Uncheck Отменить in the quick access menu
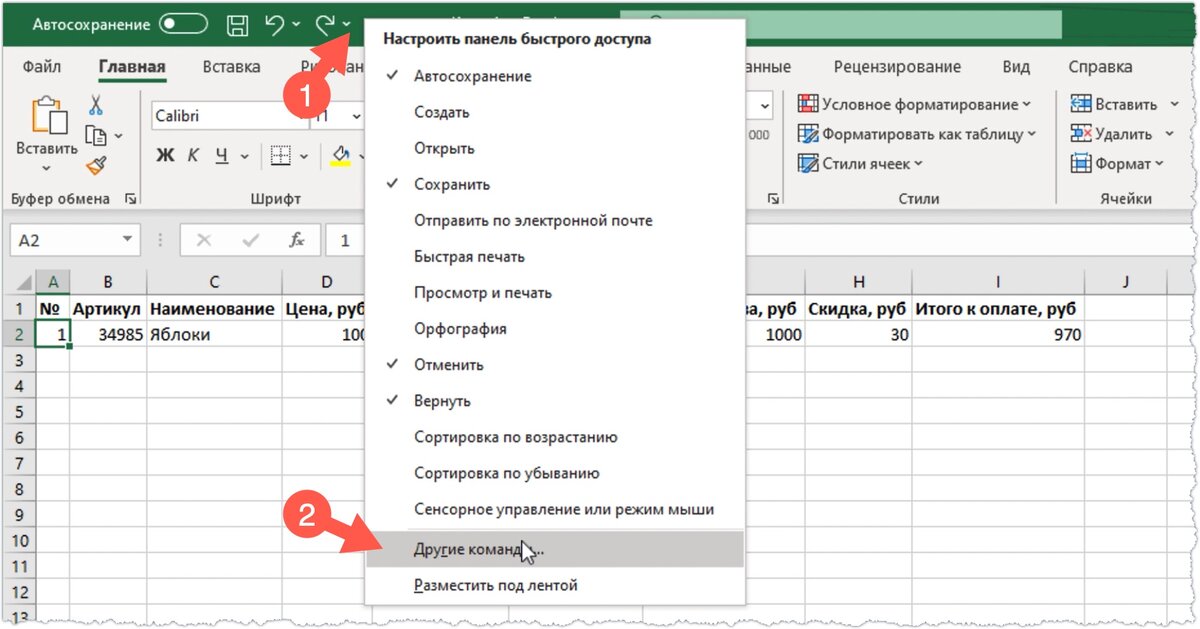The height and width of the screenshot is (629, 1200). tap(555, 365)
